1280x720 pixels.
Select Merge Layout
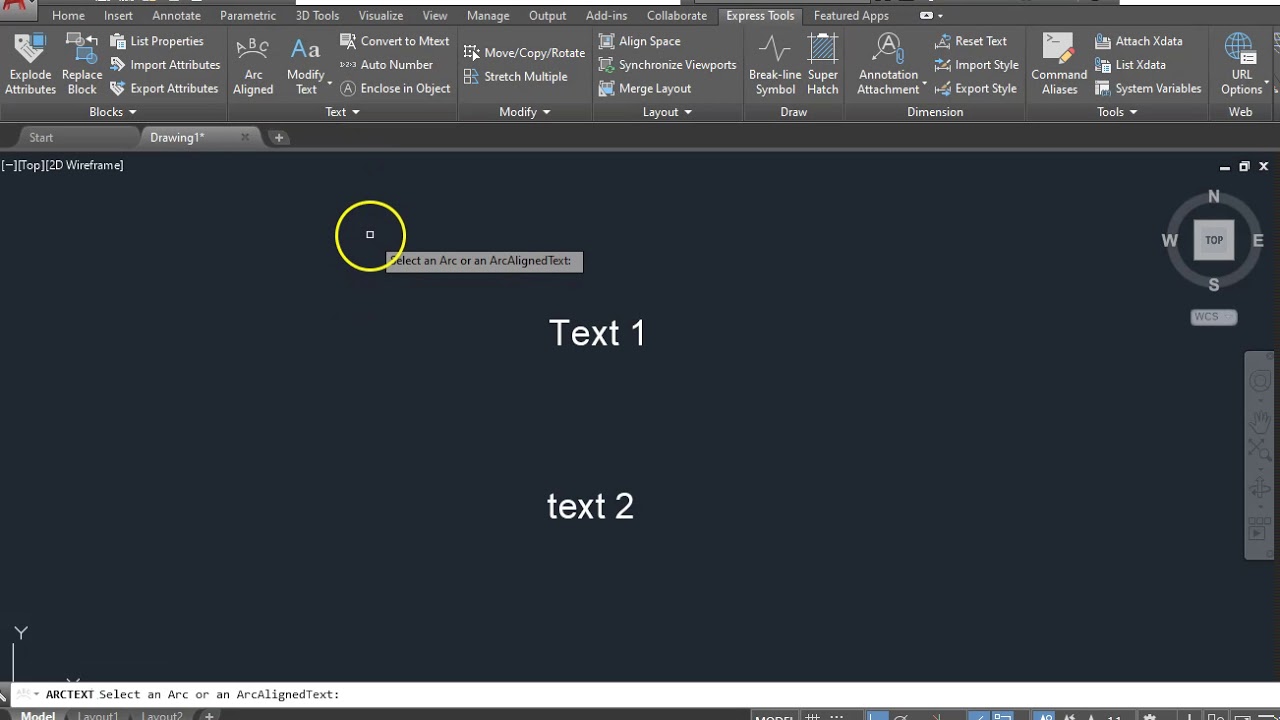(645, 88)
